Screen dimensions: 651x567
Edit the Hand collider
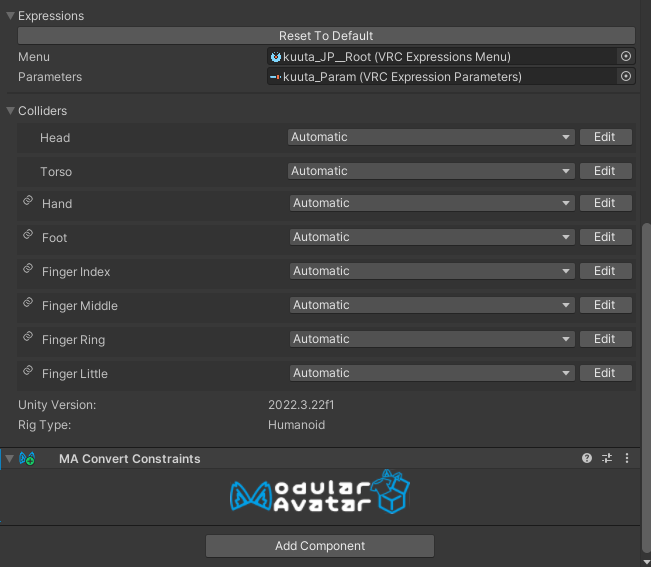(606, 203)
